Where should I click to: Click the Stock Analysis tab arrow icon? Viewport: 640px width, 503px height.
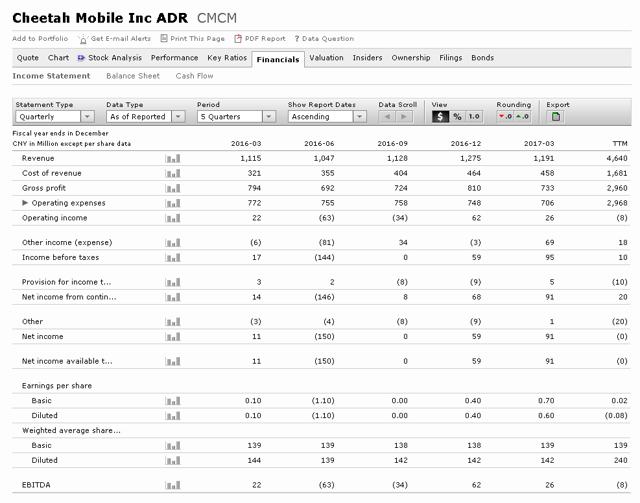coord(81,58)
